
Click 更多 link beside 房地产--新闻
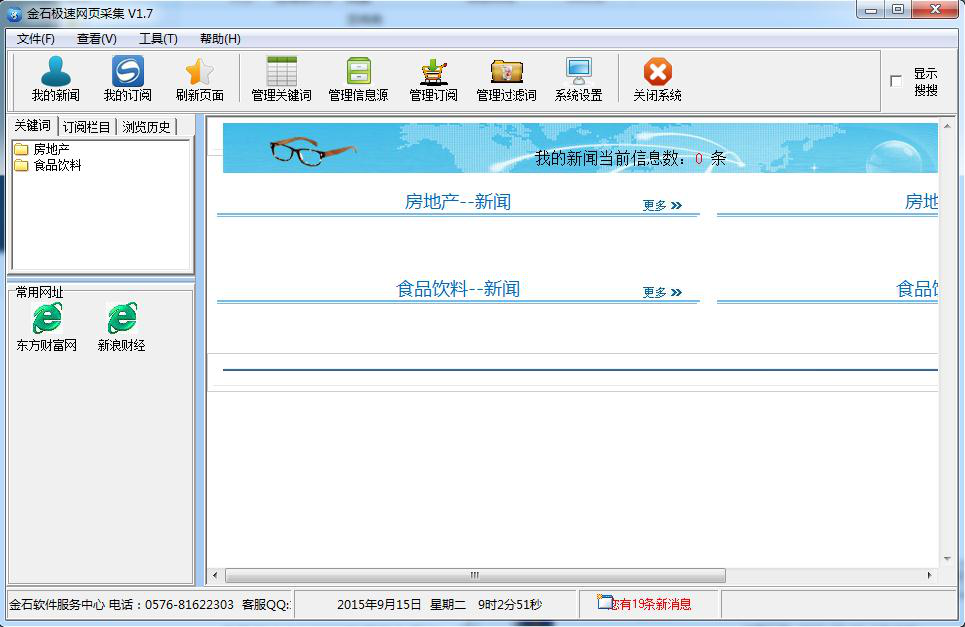tap(661, 206)
